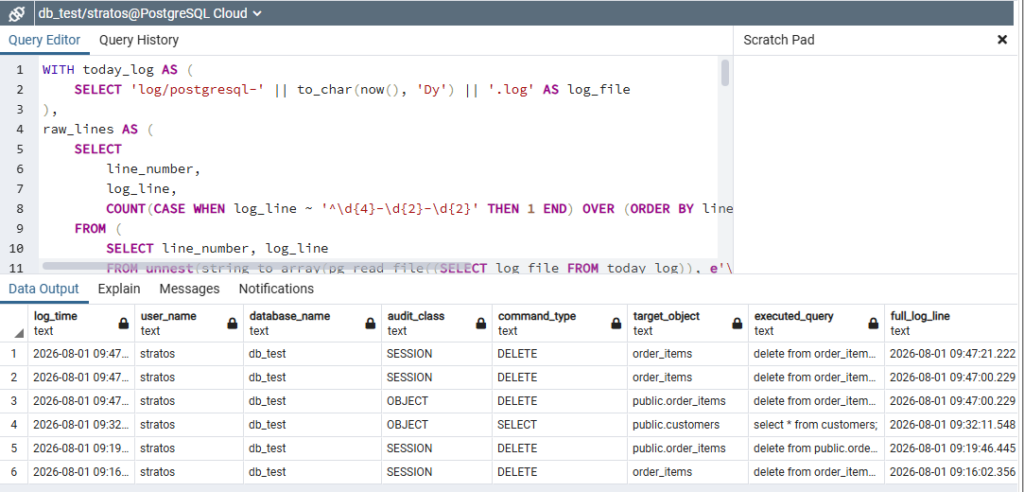Click the connection status plug icon
This screenshot has width=1024, height=492.
click(x=17, y=13)
